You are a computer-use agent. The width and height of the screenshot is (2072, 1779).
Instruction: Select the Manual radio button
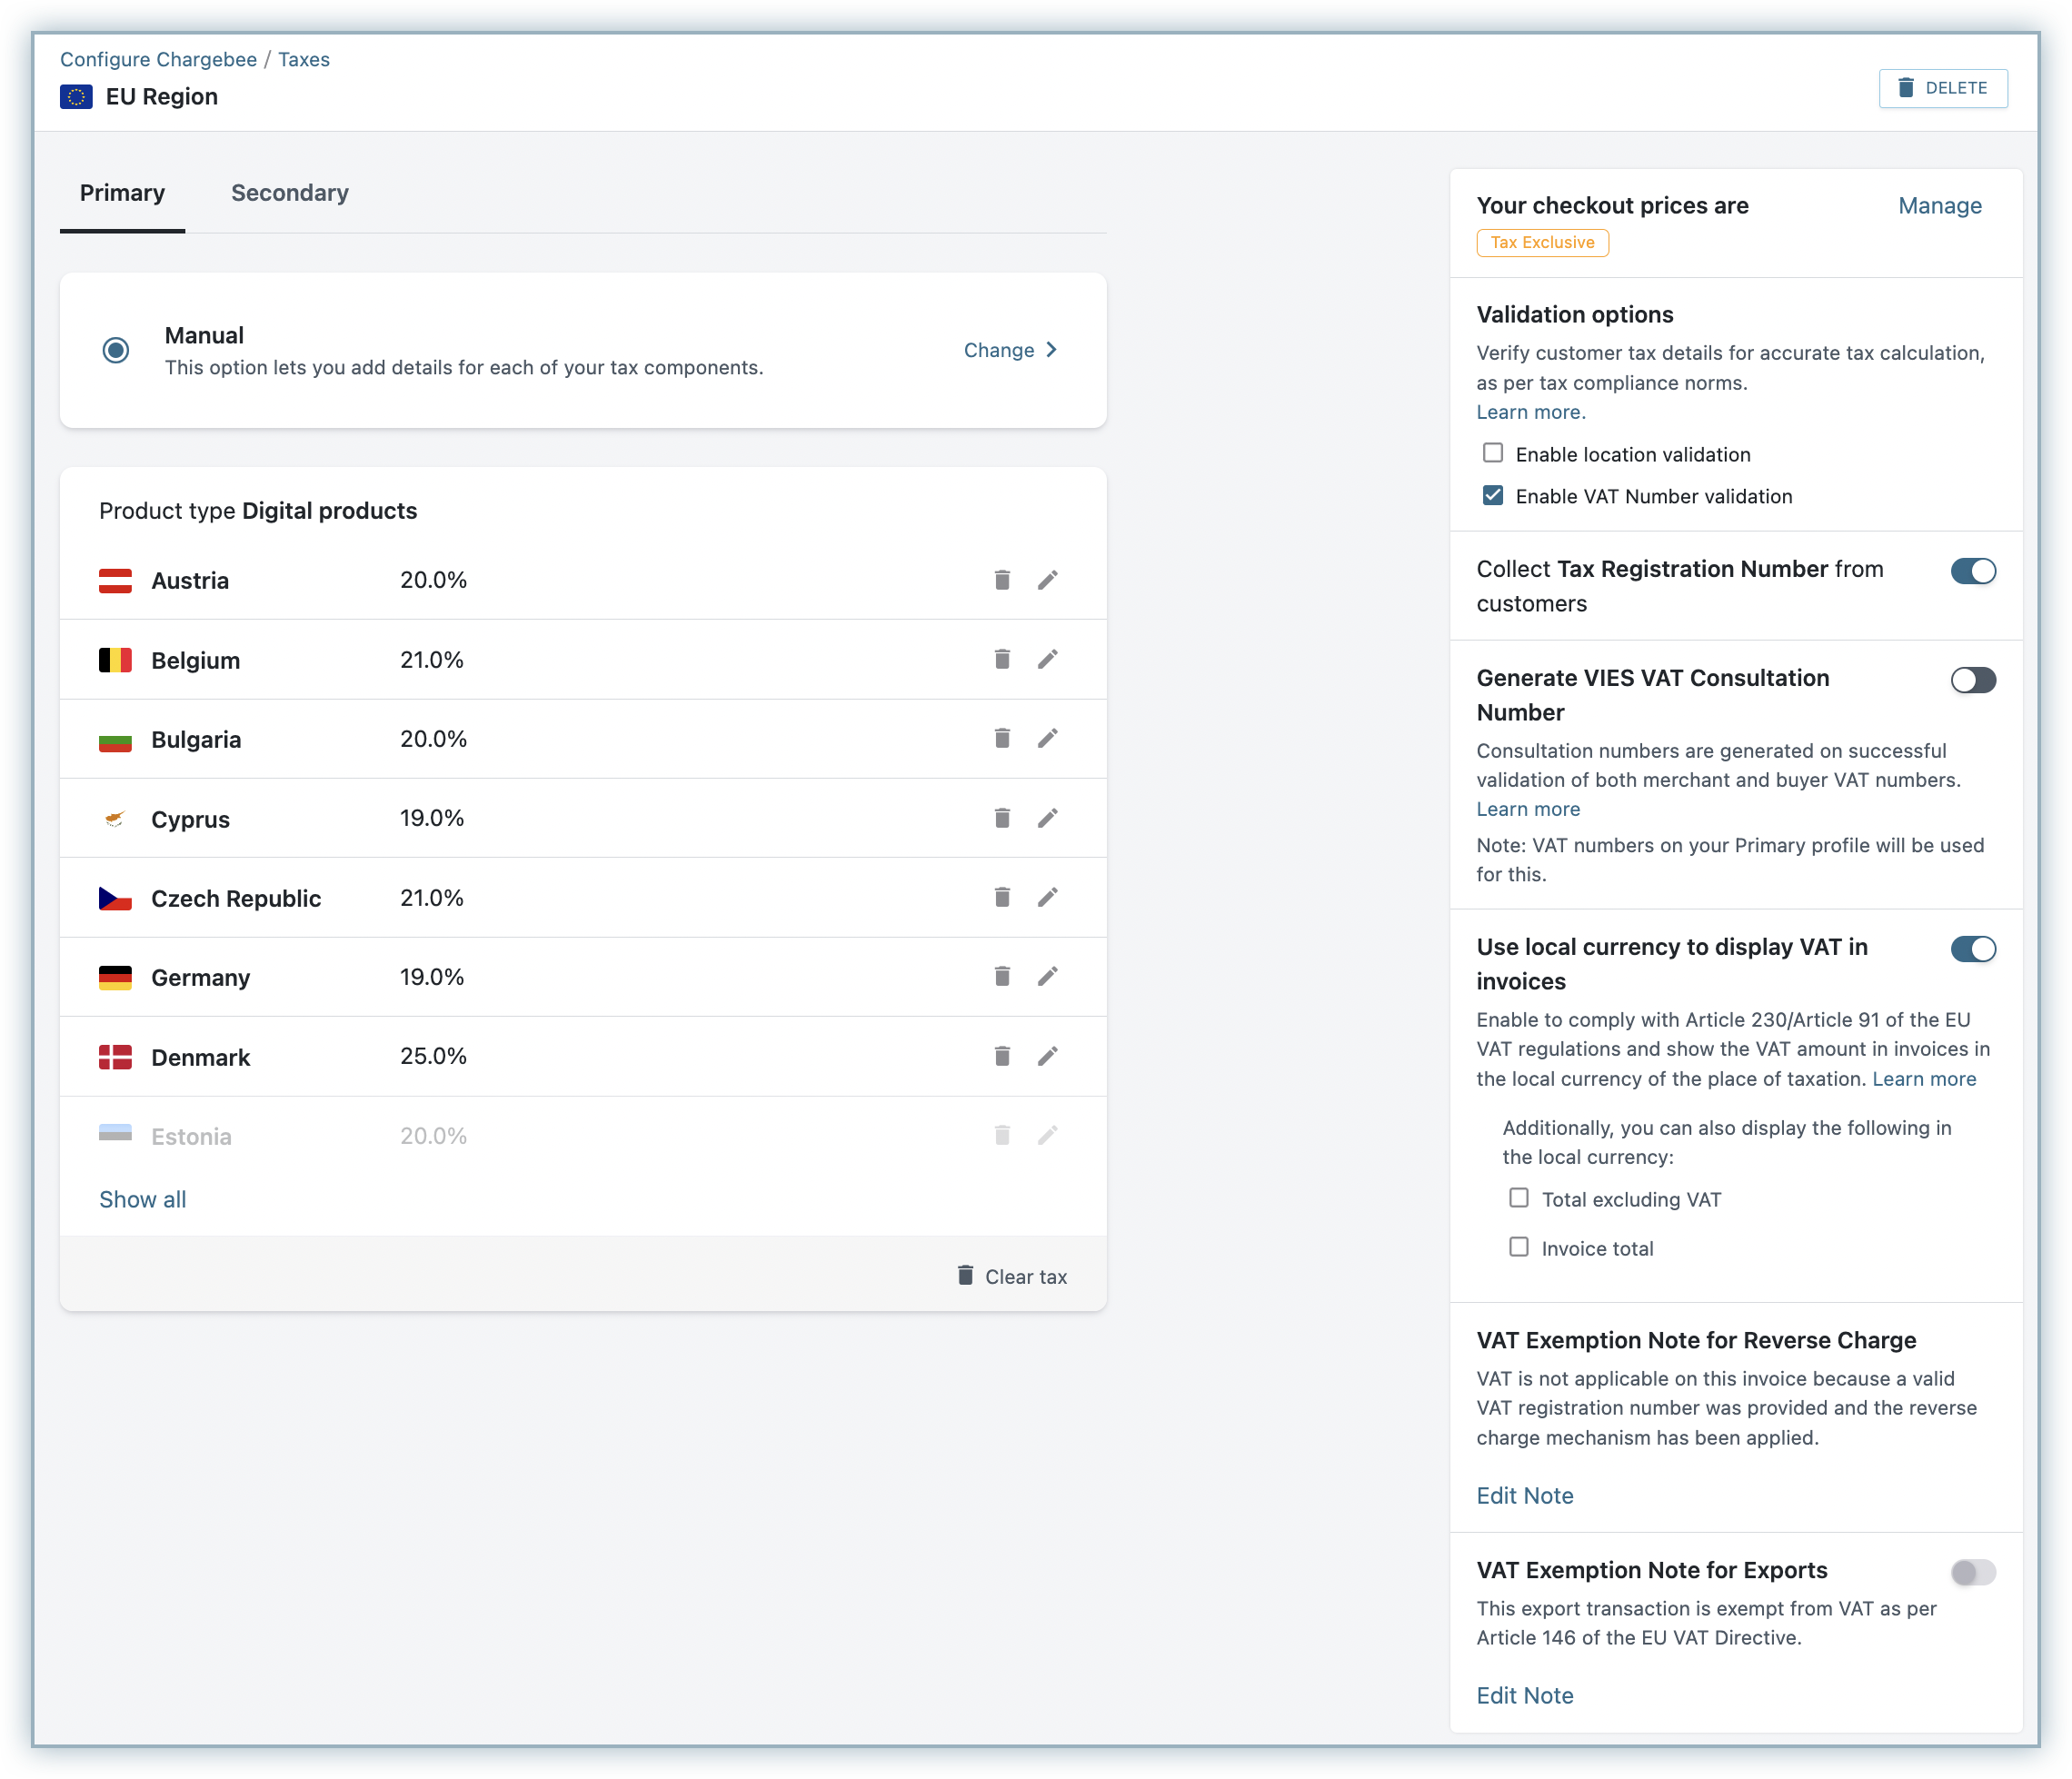[116, 350]
